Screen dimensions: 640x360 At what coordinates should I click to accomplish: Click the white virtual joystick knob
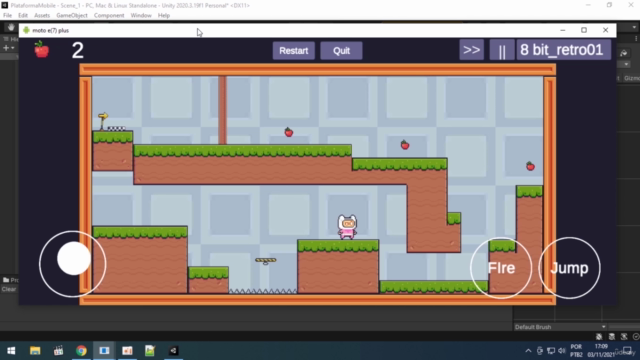[x=74, y=258]
